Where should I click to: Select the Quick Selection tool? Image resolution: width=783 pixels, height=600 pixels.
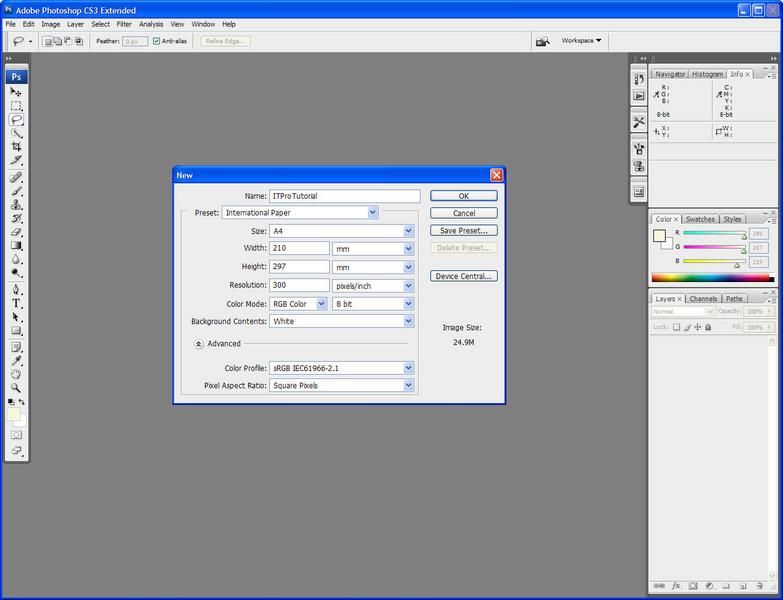click(x=16, y=133)
